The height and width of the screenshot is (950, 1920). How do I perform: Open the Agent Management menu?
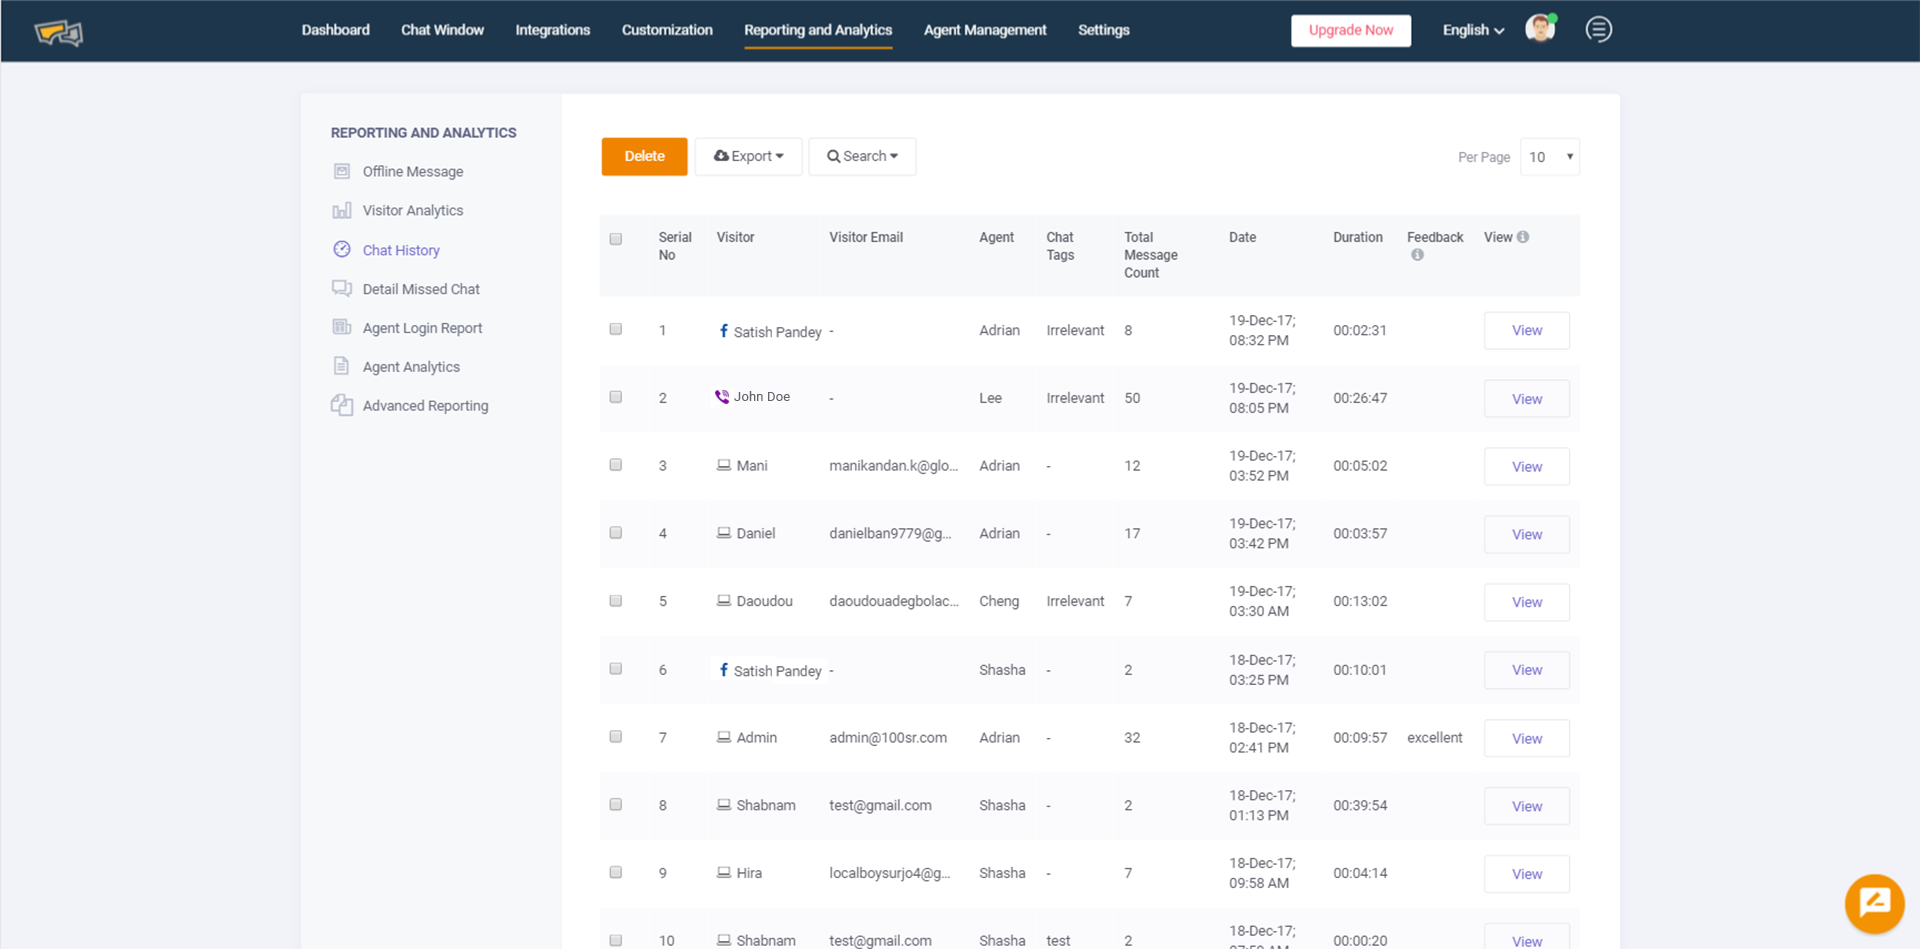pyautogui.click(x=985, y=30)
